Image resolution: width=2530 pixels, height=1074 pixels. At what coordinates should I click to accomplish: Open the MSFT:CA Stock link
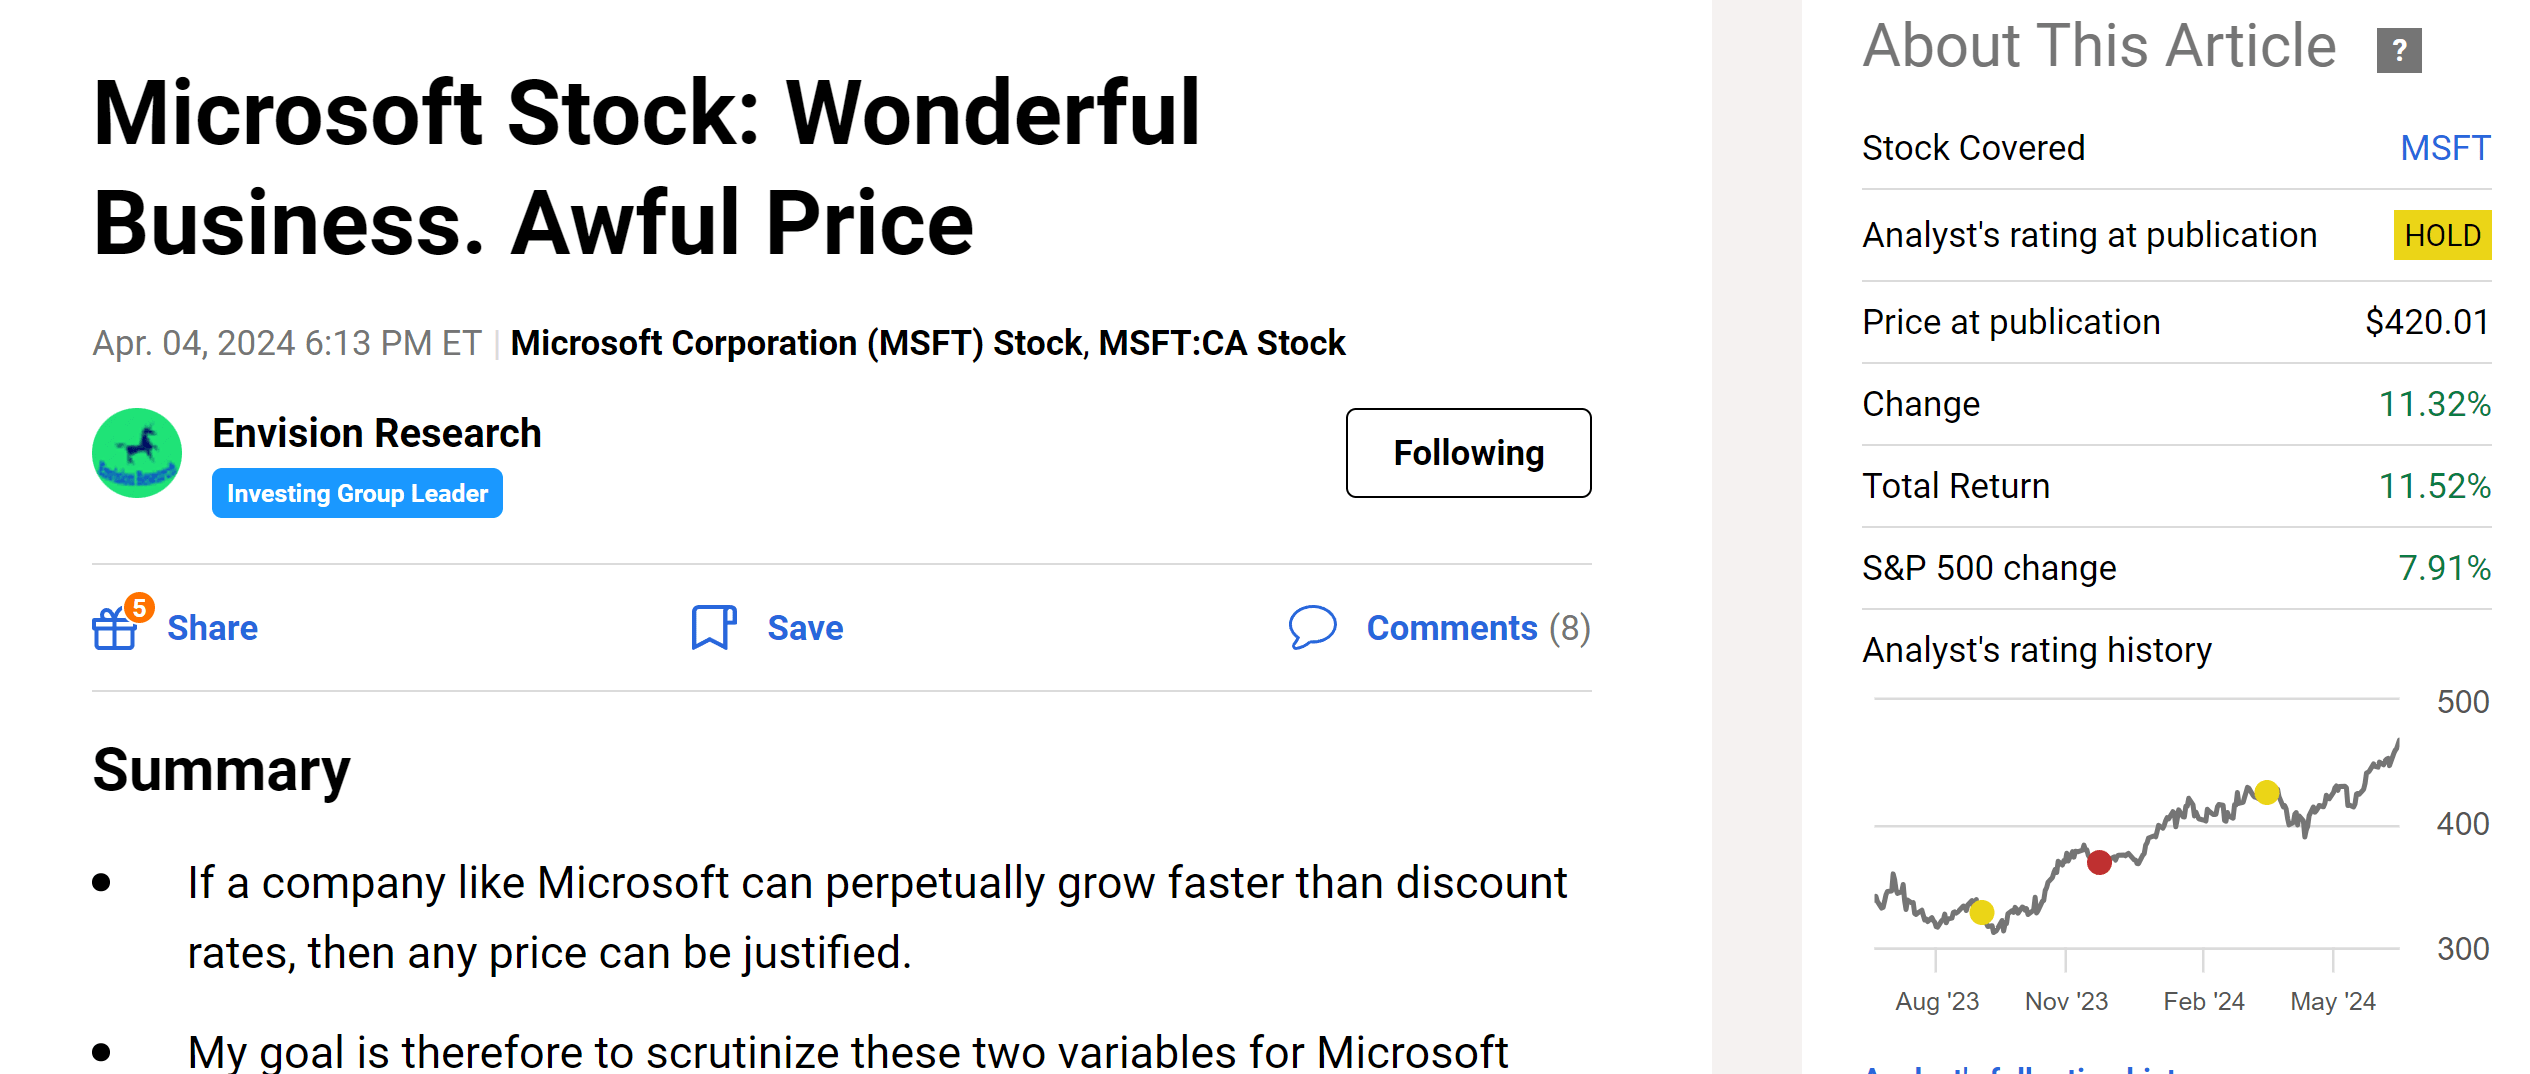pyautogui.click(x=1221, y=343)
